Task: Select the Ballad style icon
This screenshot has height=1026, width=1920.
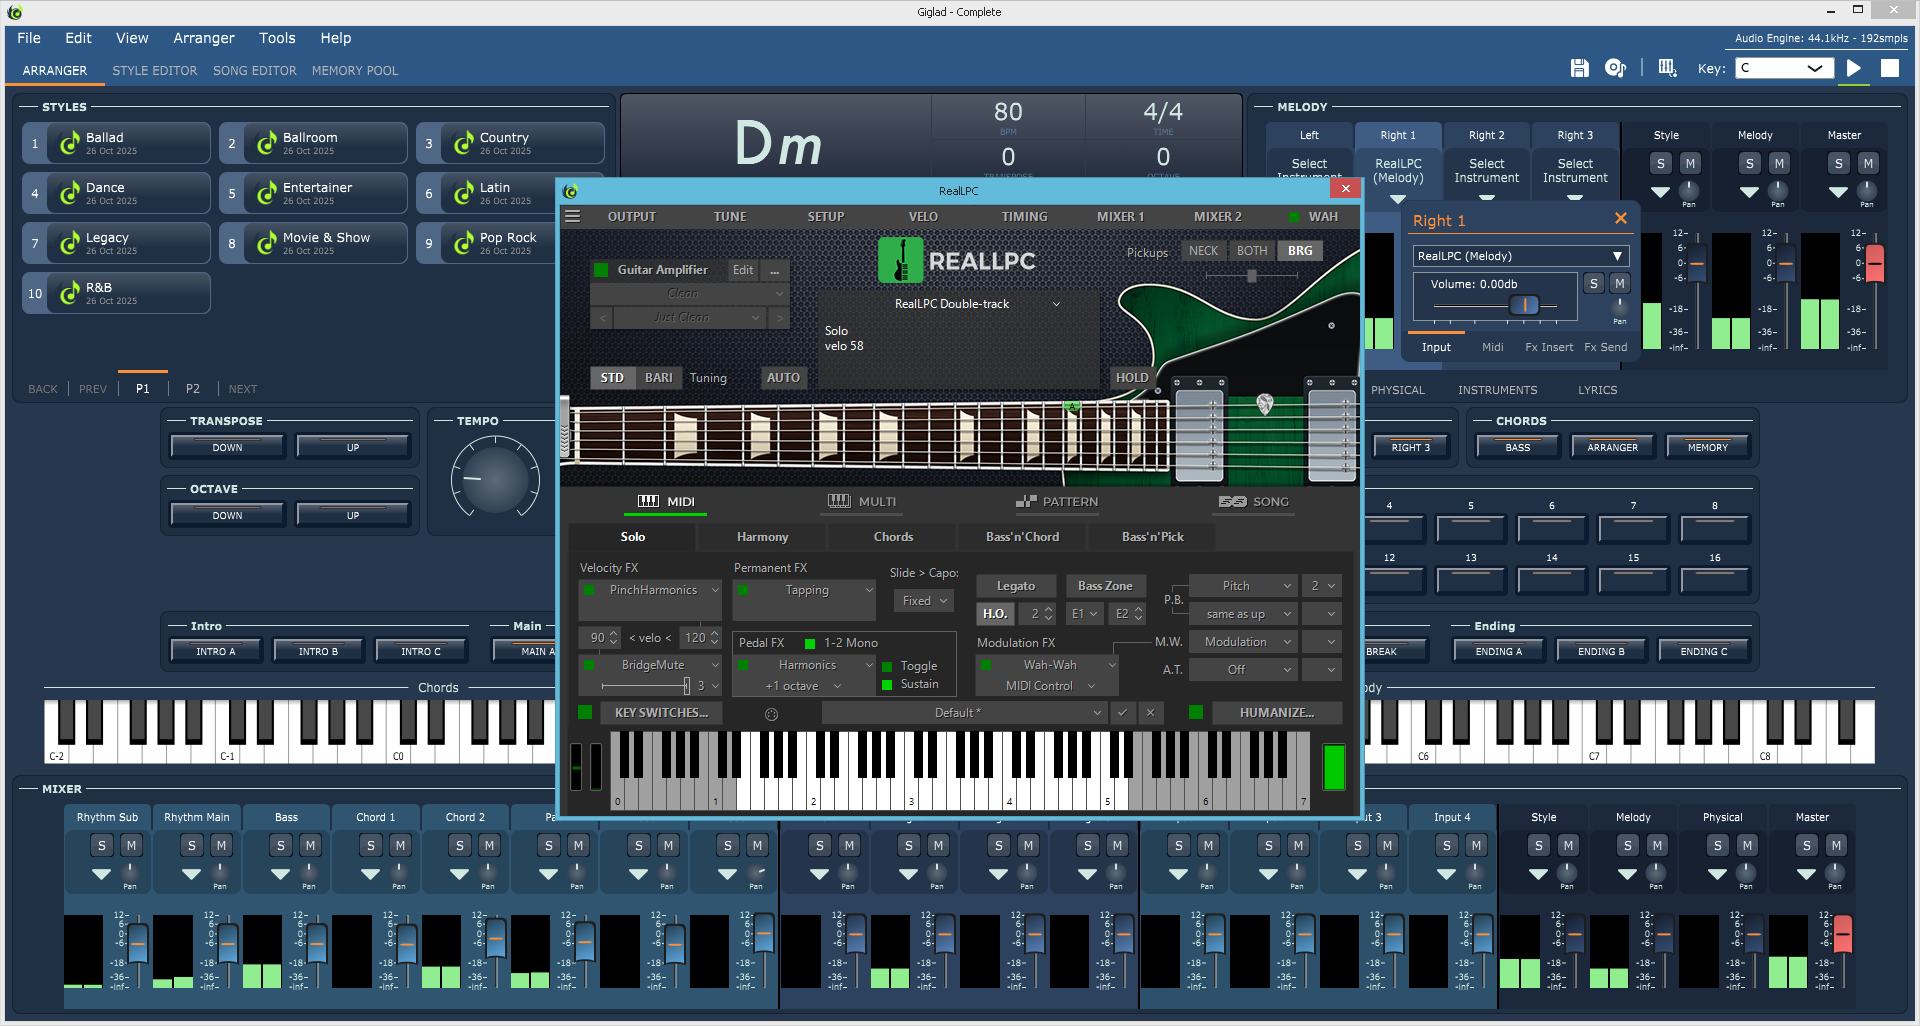Action: pos(69,143)
